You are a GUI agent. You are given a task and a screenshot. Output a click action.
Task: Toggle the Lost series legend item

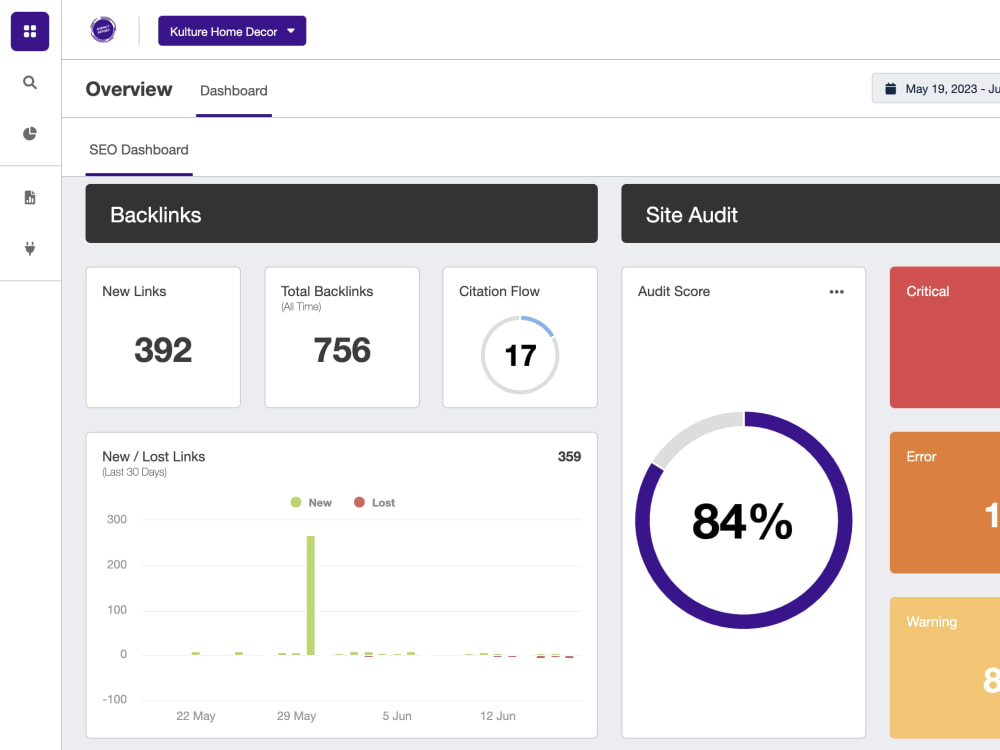(x=374, y=503)
